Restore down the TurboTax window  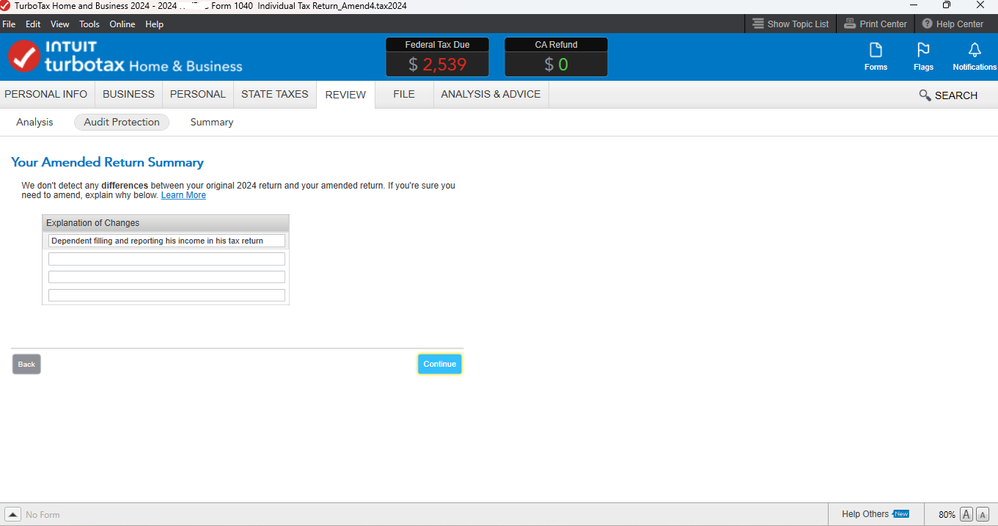[946, 6]
